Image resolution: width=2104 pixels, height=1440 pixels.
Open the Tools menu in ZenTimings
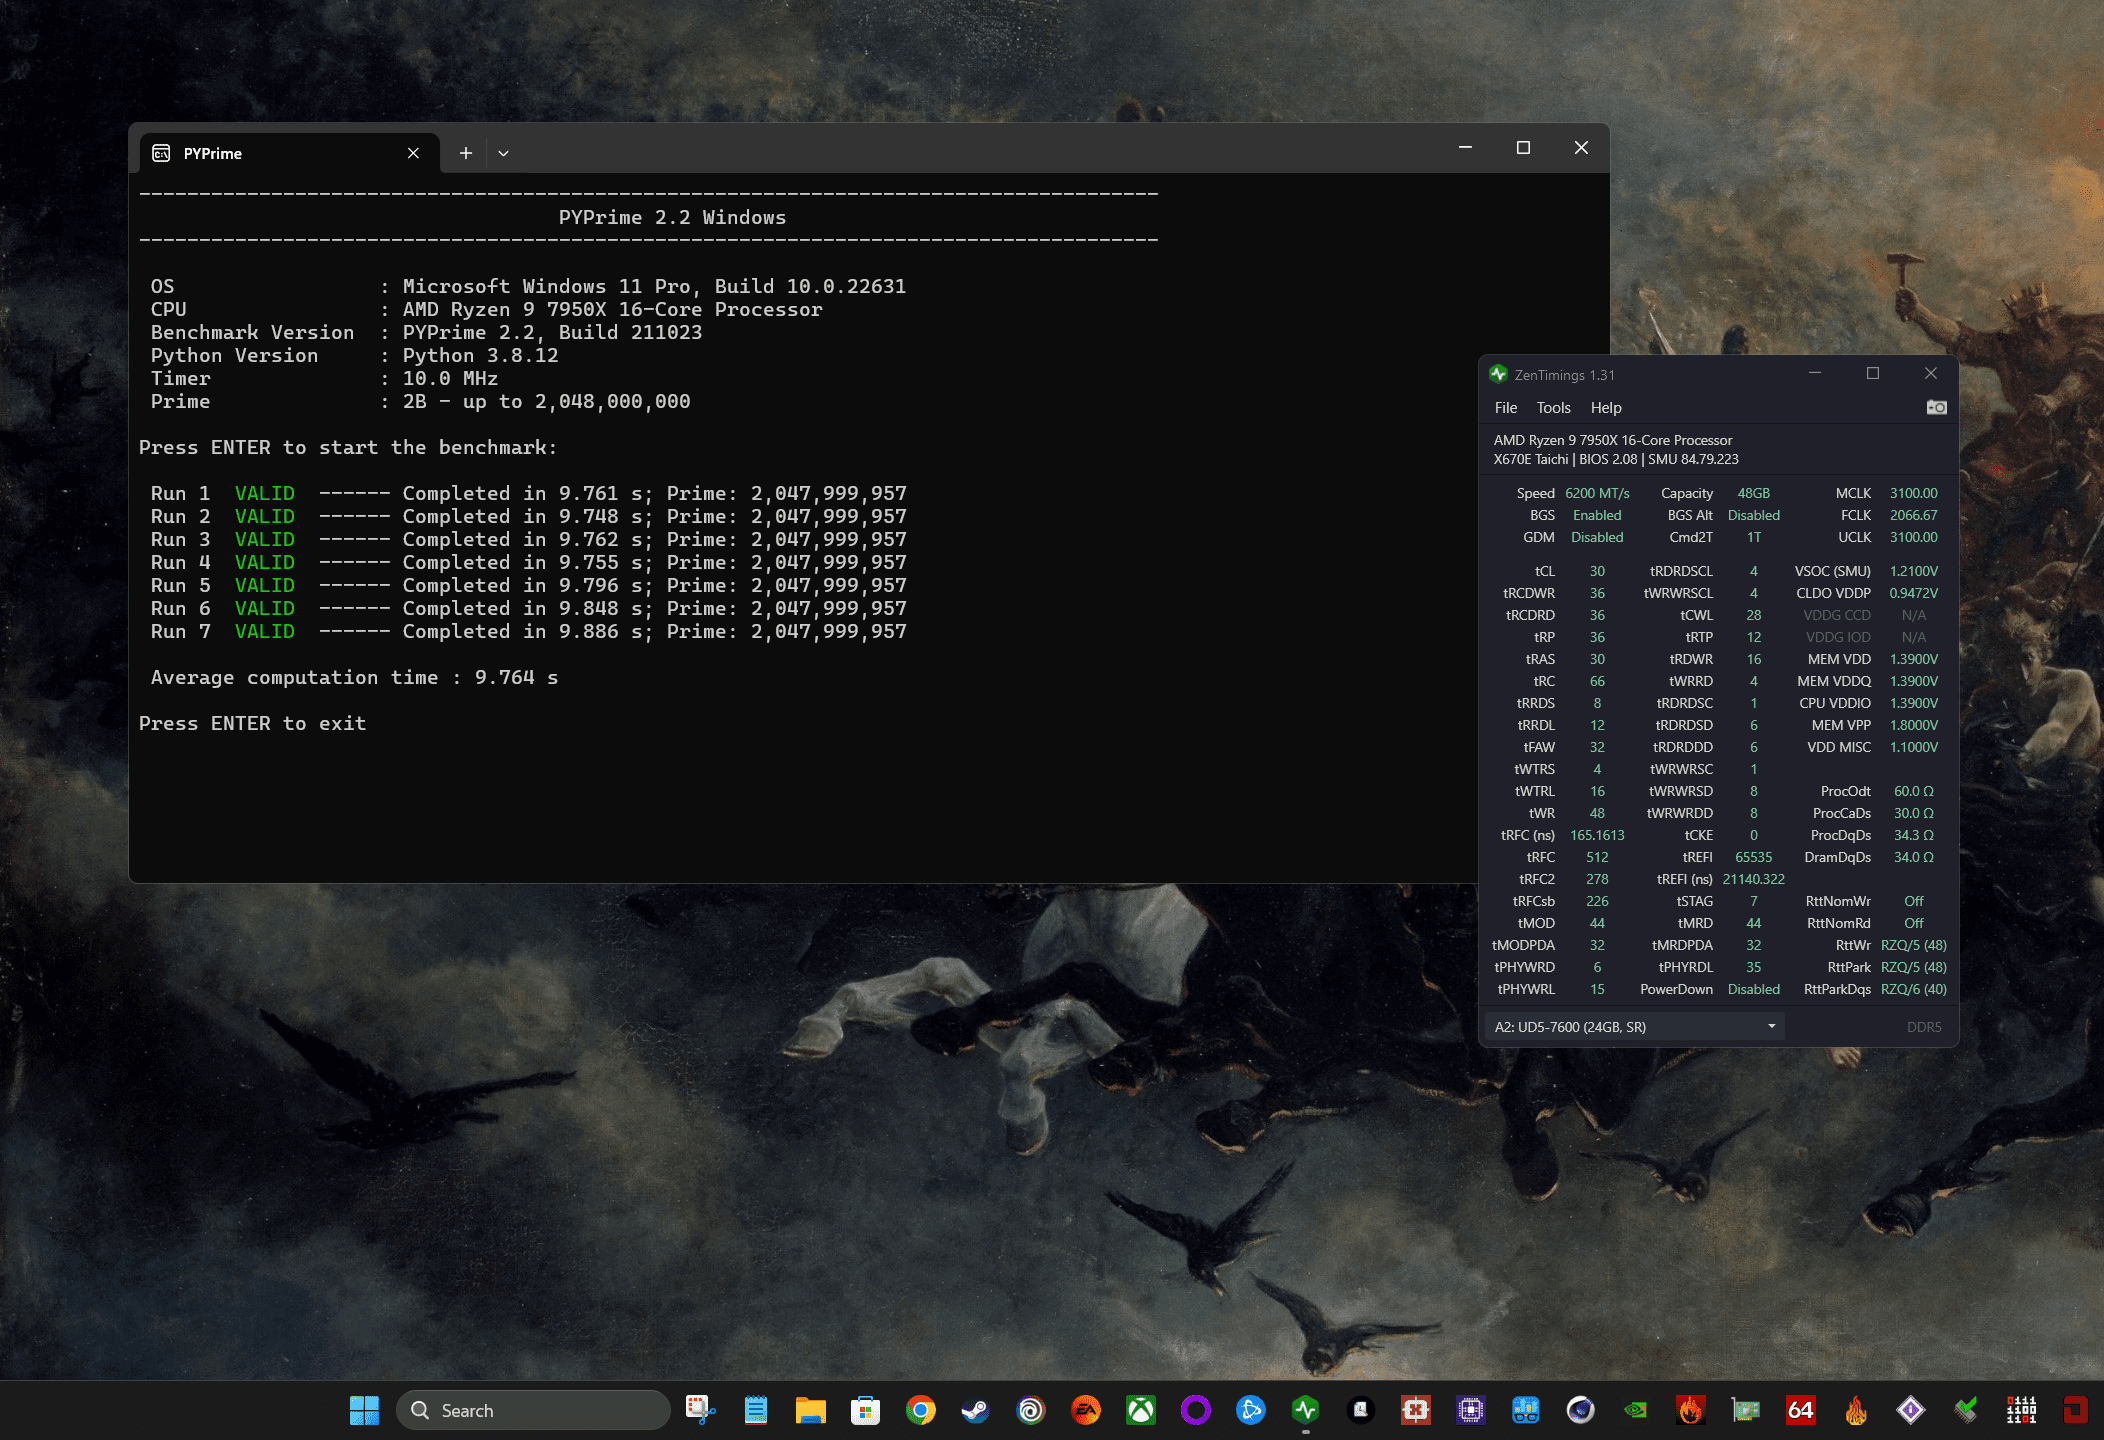tap(1553, 407)
